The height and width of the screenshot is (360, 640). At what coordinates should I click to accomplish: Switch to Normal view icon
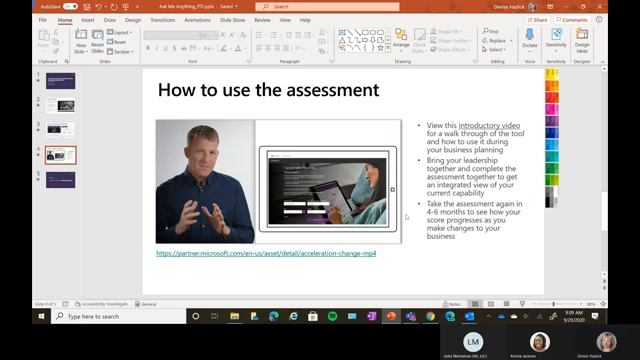point(475,304)
